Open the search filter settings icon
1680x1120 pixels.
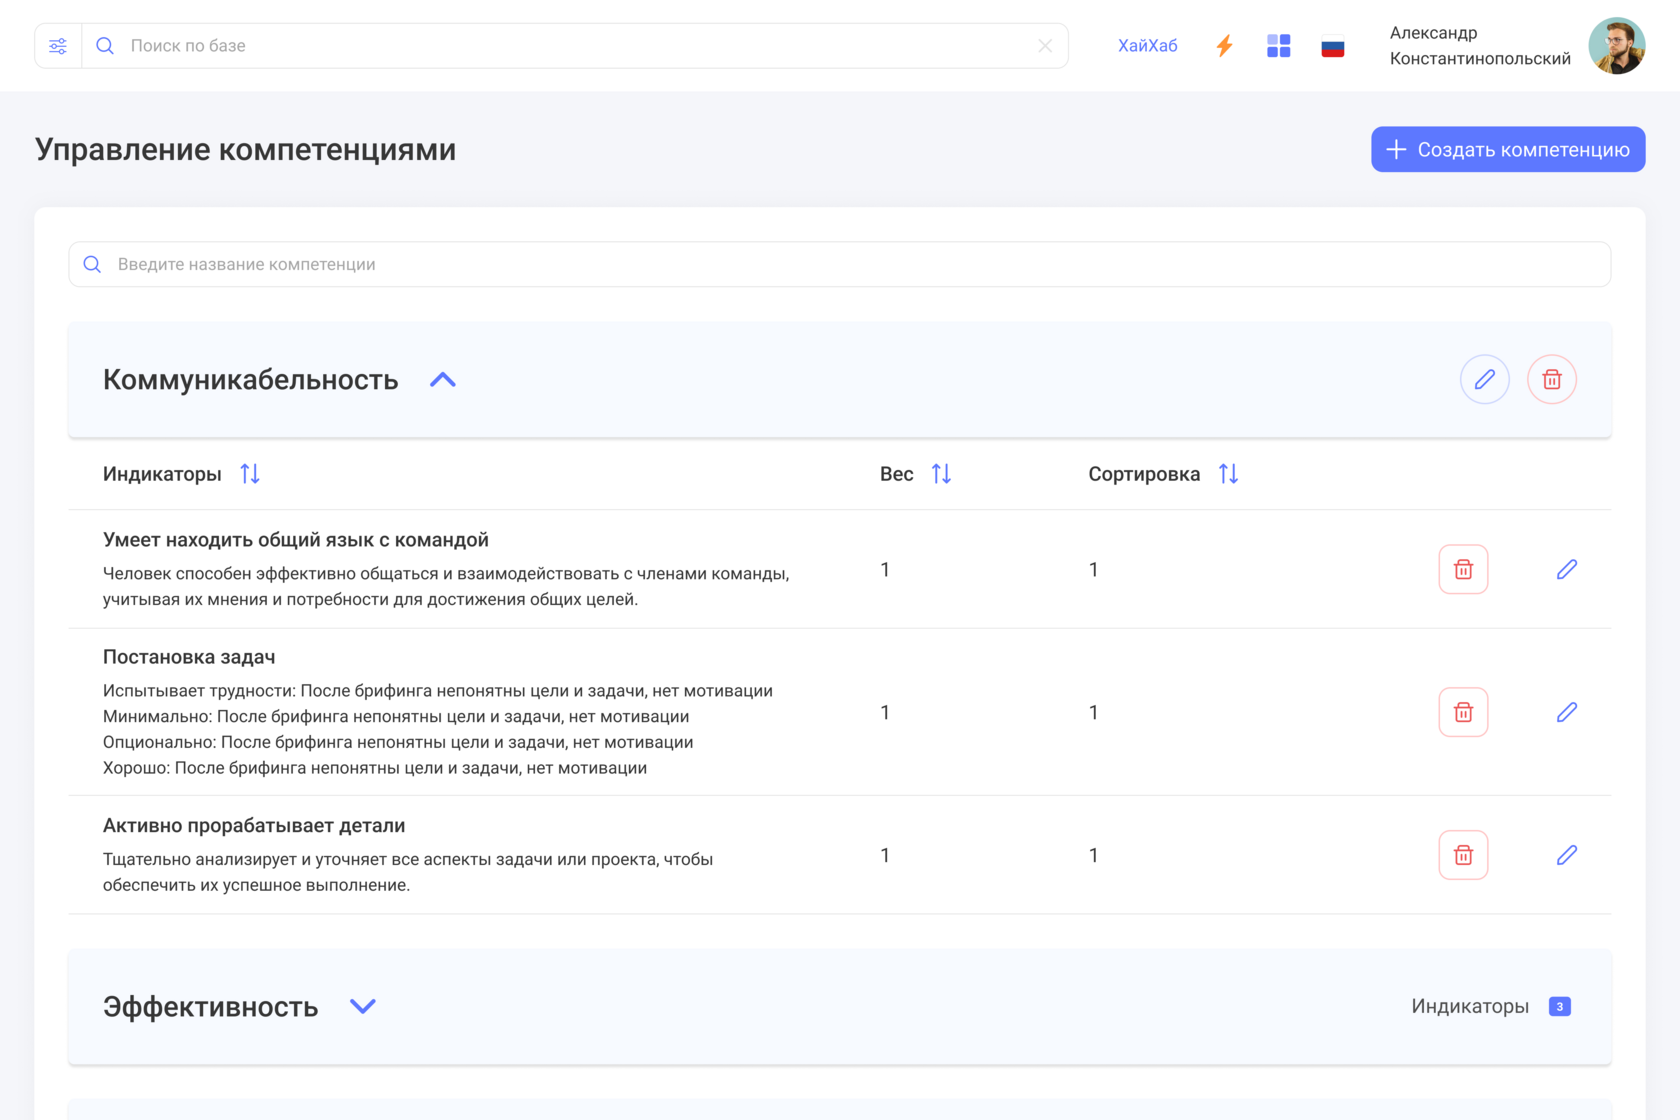click(x=58, y=46)
